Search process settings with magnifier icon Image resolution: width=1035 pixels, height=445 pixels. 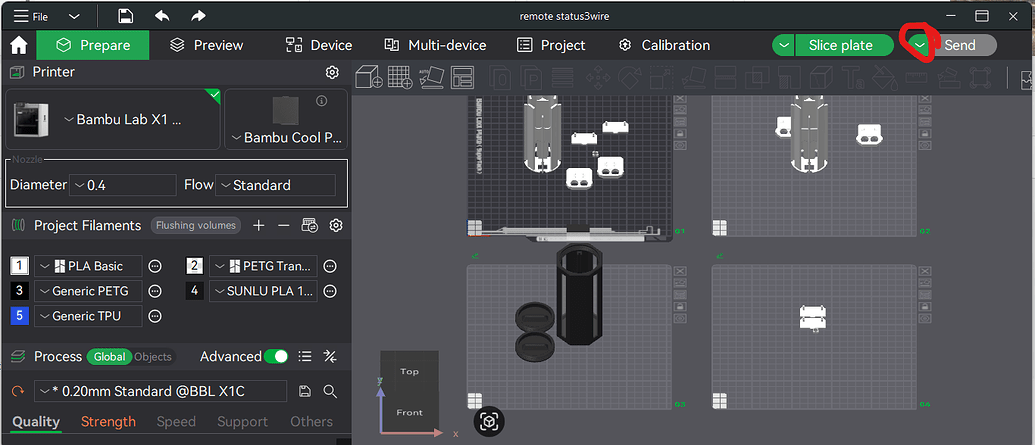click(x=330, y=392)
